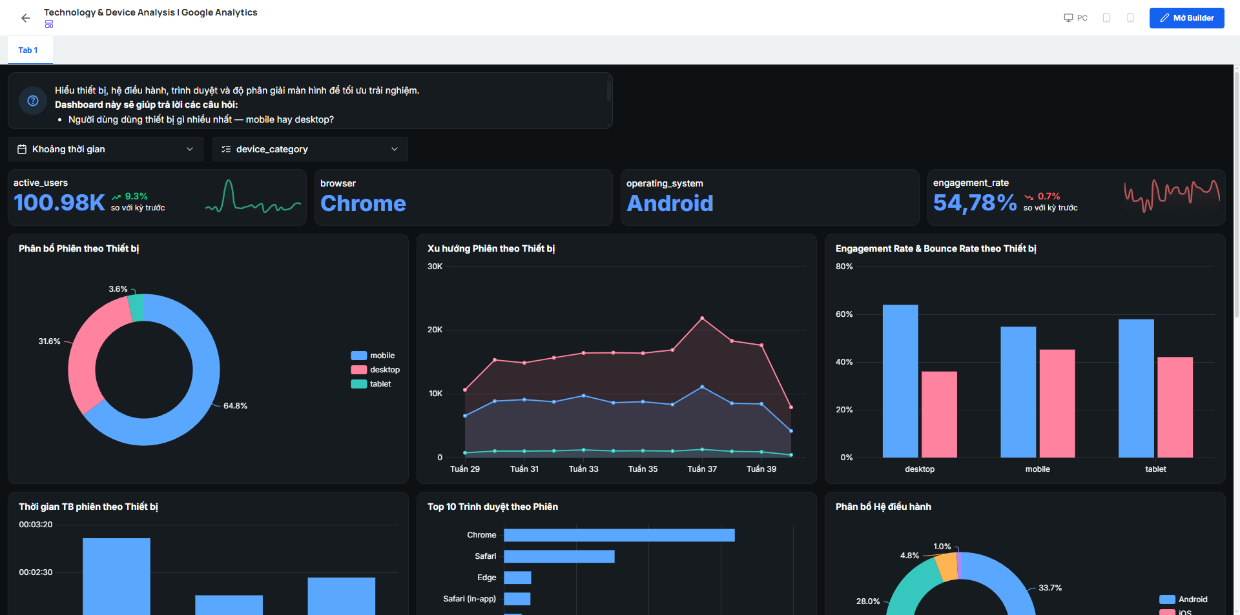Click the 54,78% engagement rate value
Viewport: 1240px width, 615px height.
pos(975,203)
